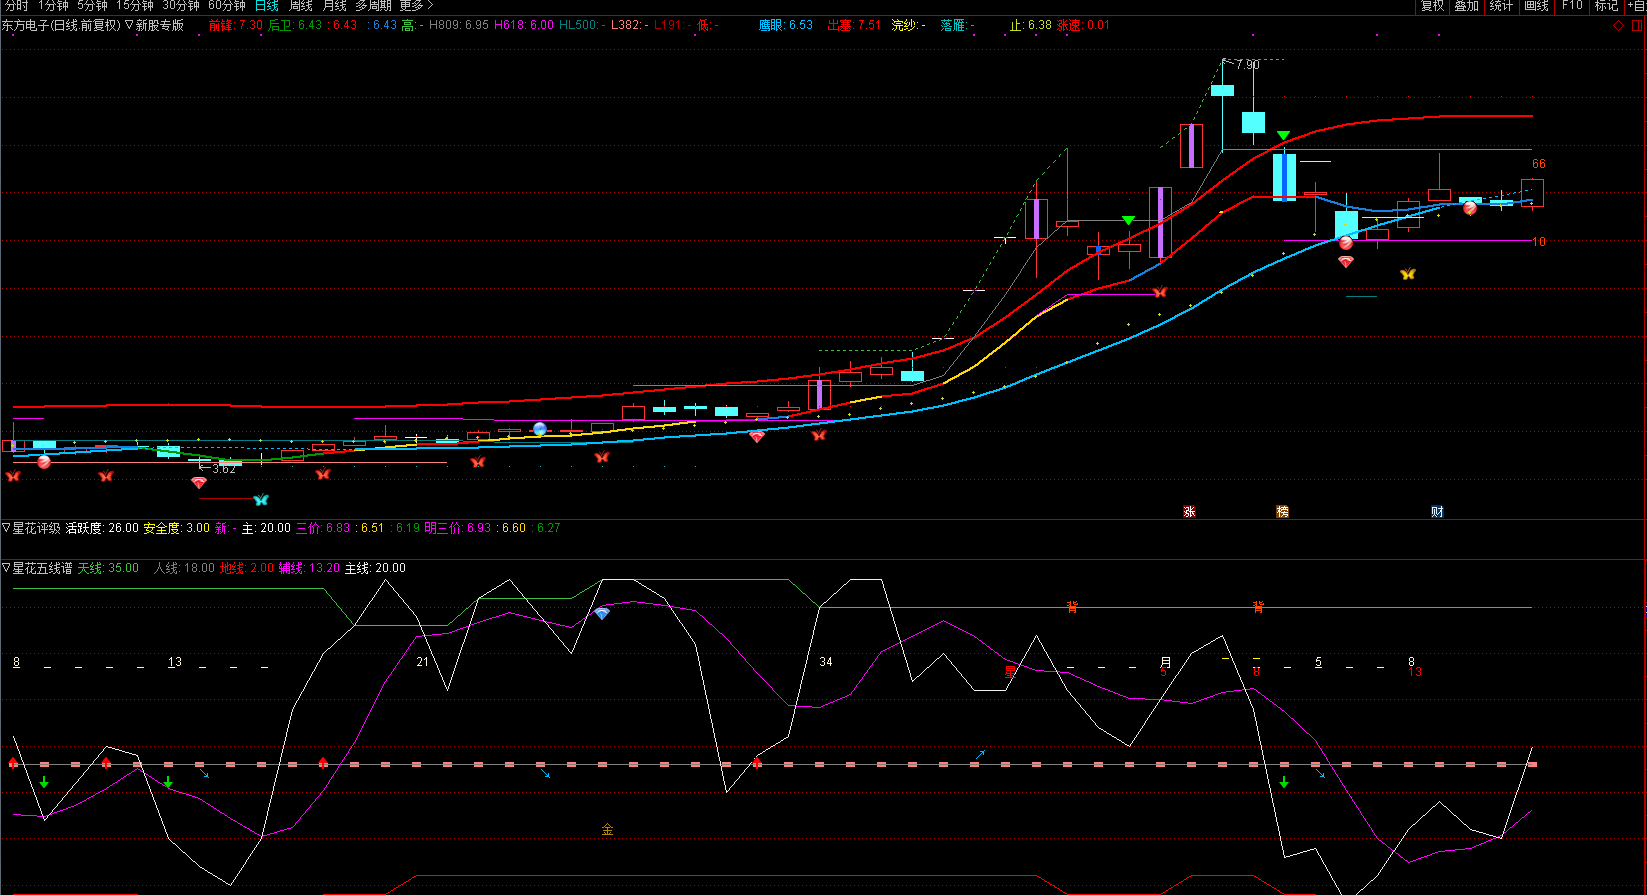Switch to the 周线 weekly chart
The image size is (1647, 895).
(301, 6)
